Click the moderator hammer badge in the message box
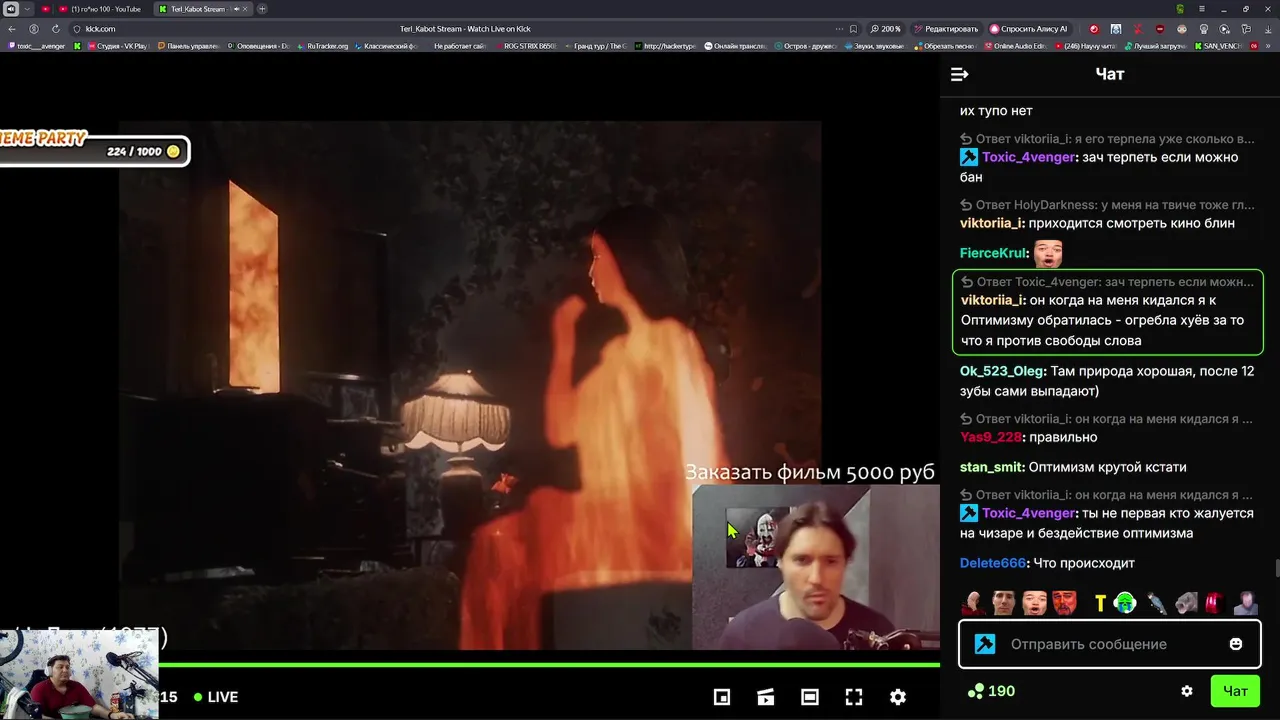Image resolution: width=1280 pixels, height=720 pixels. point(985,644)
